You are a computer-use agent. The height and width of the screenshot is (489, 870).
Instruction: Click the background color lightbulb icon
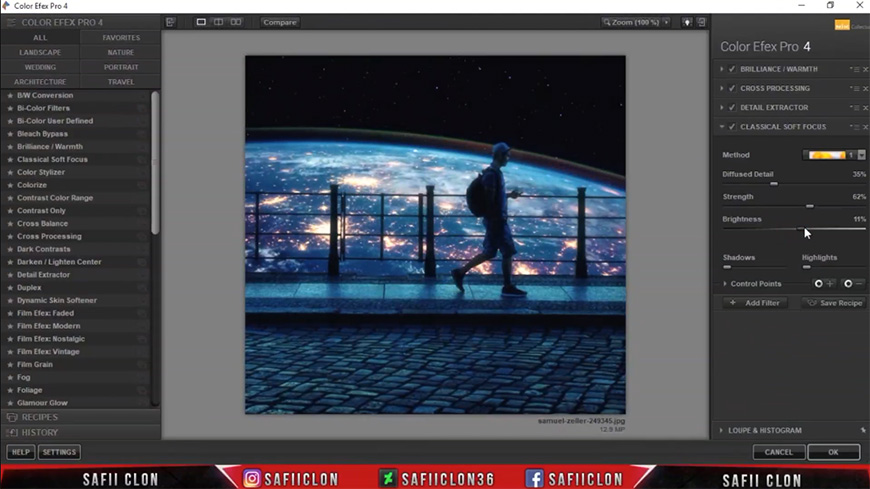(x=687, y=22)
